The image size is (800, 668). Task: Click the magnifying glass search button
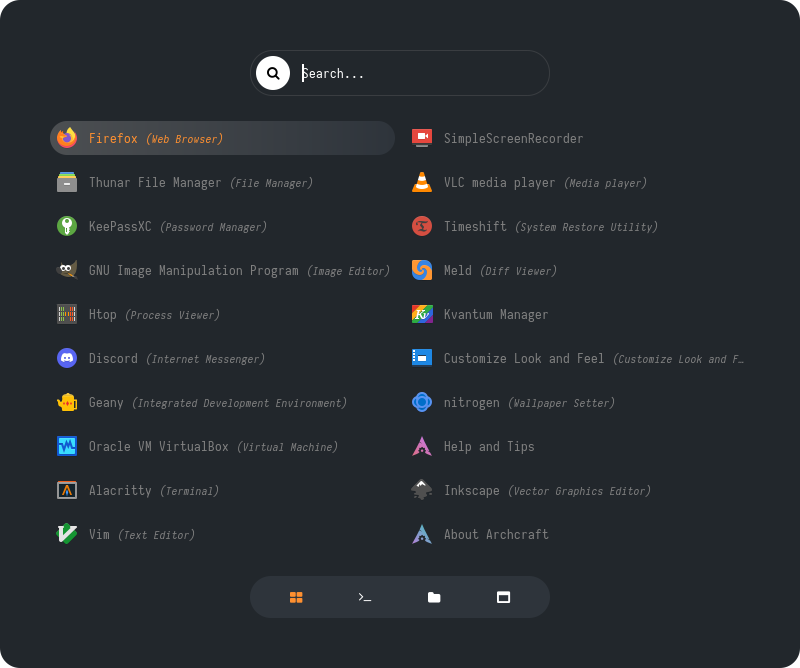[273, 73]
